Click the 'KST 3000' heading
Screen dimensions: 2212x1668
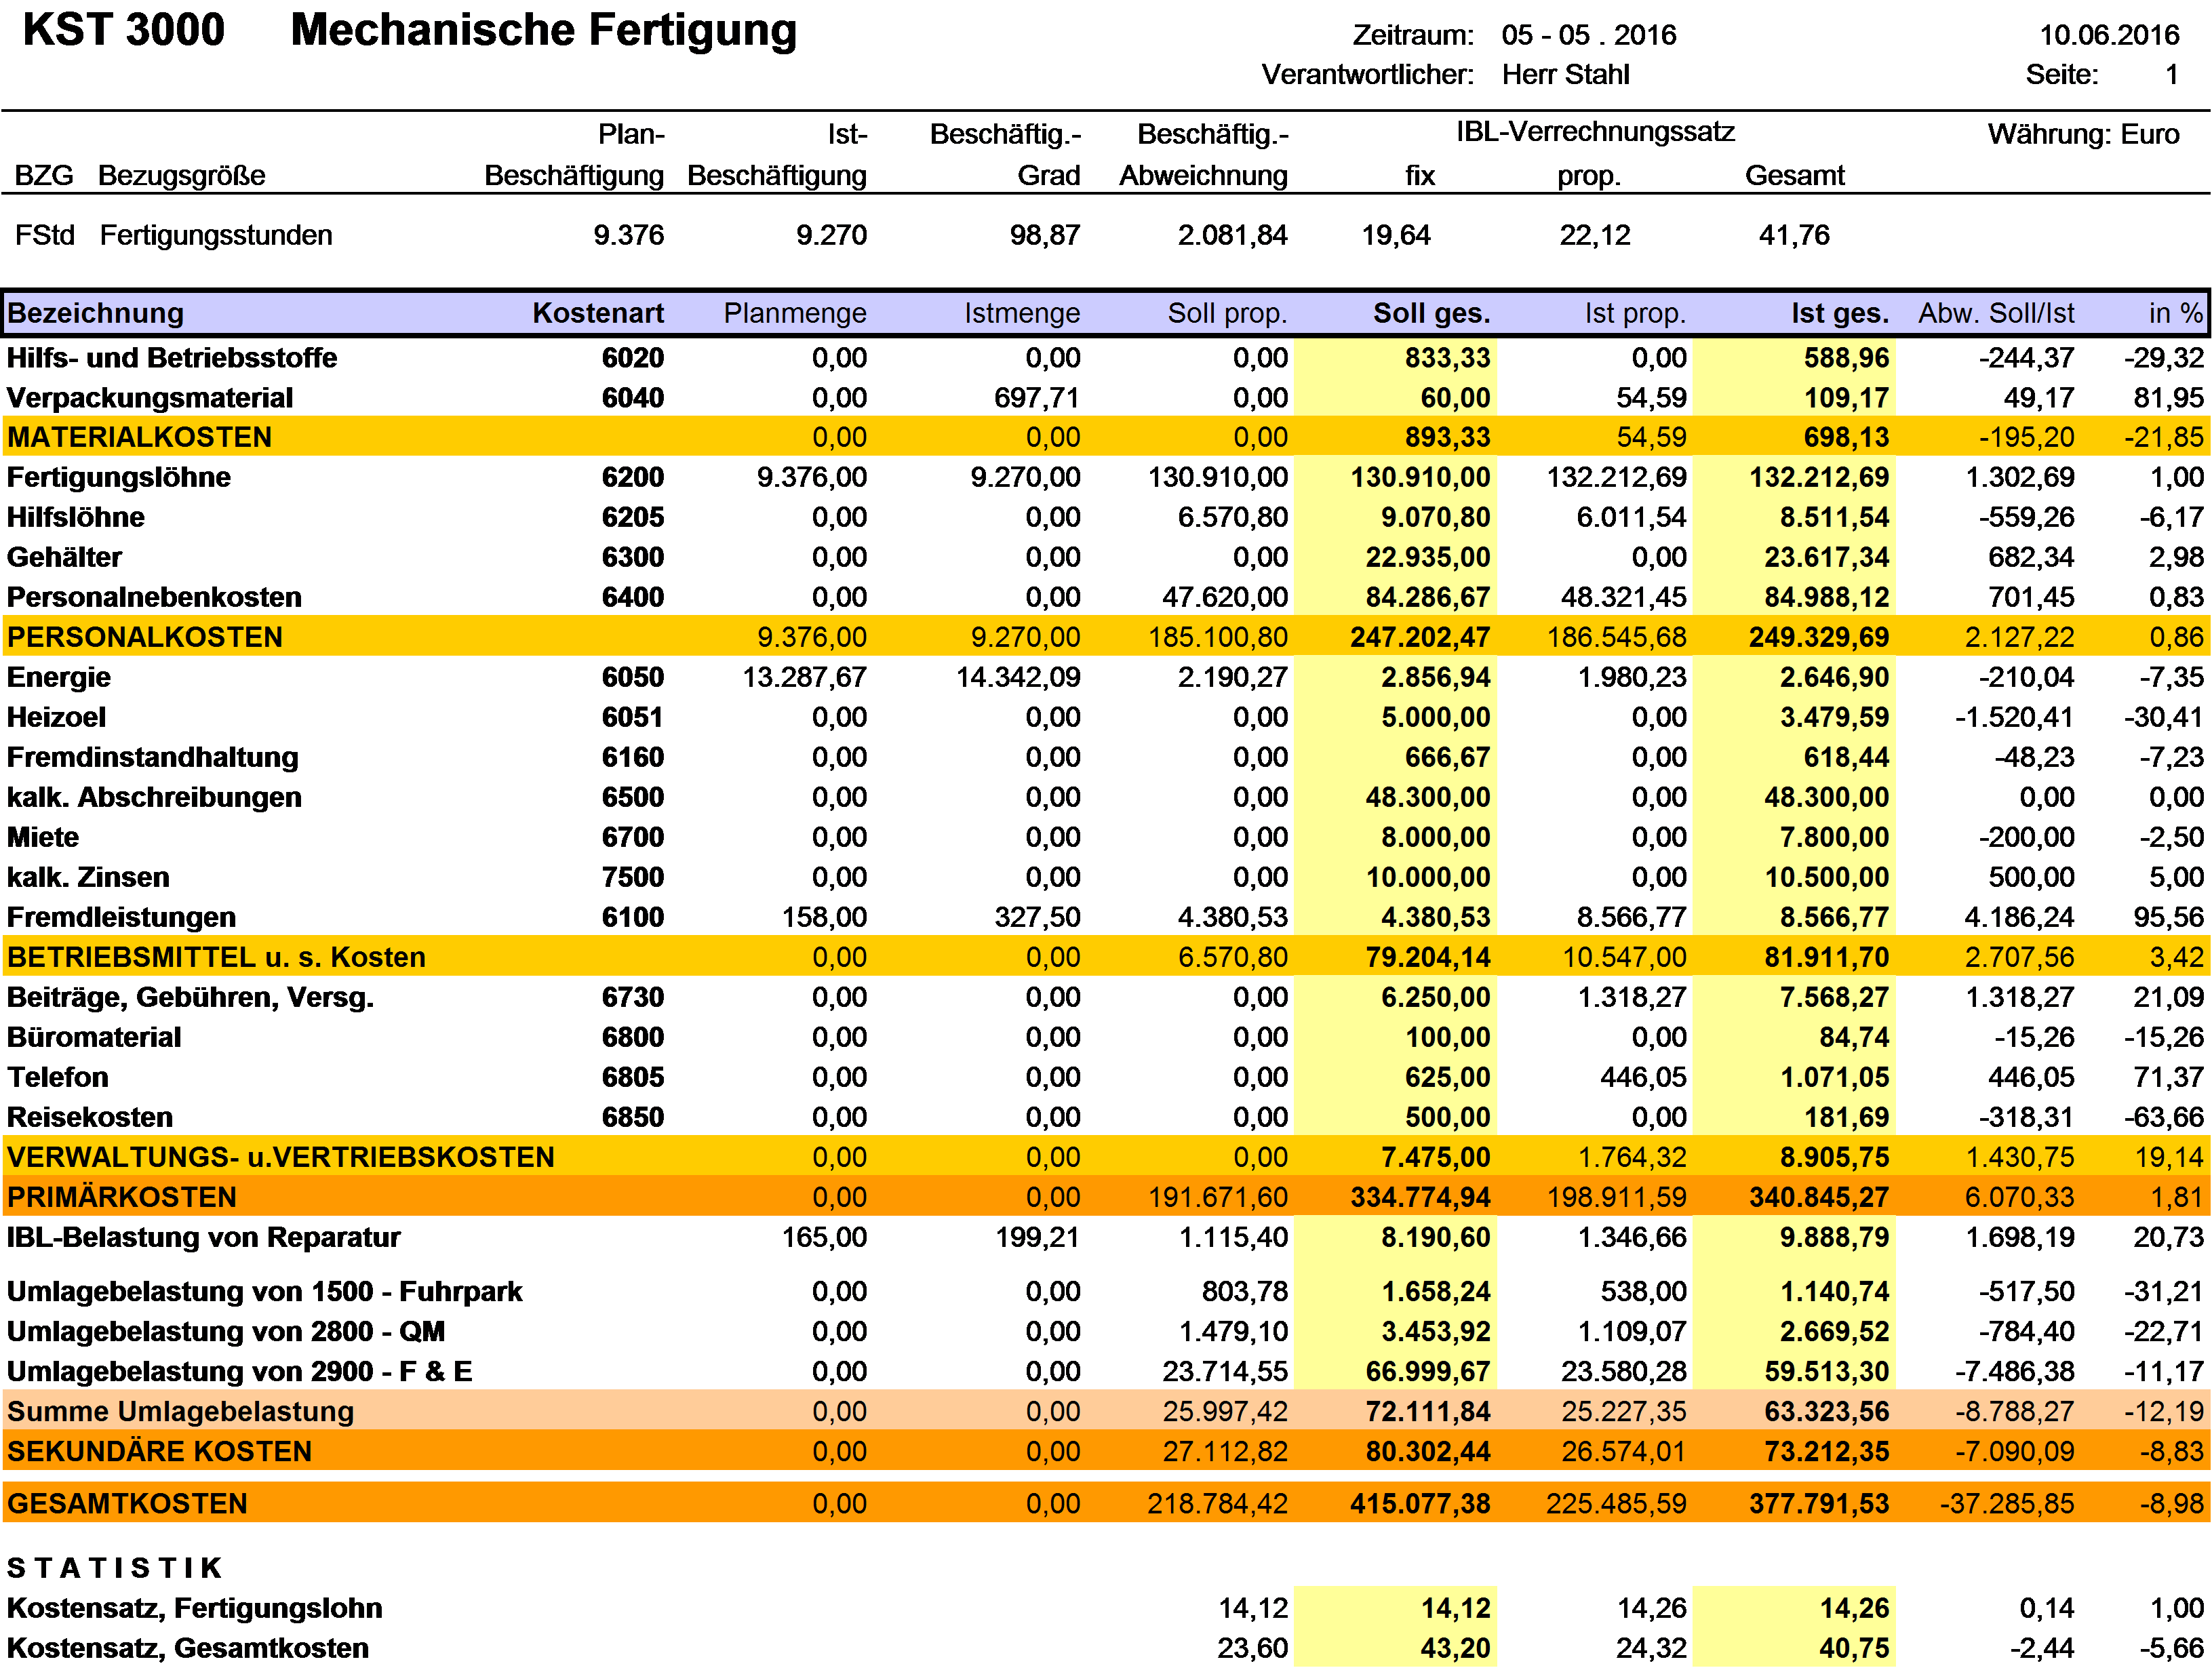[124, 30]
